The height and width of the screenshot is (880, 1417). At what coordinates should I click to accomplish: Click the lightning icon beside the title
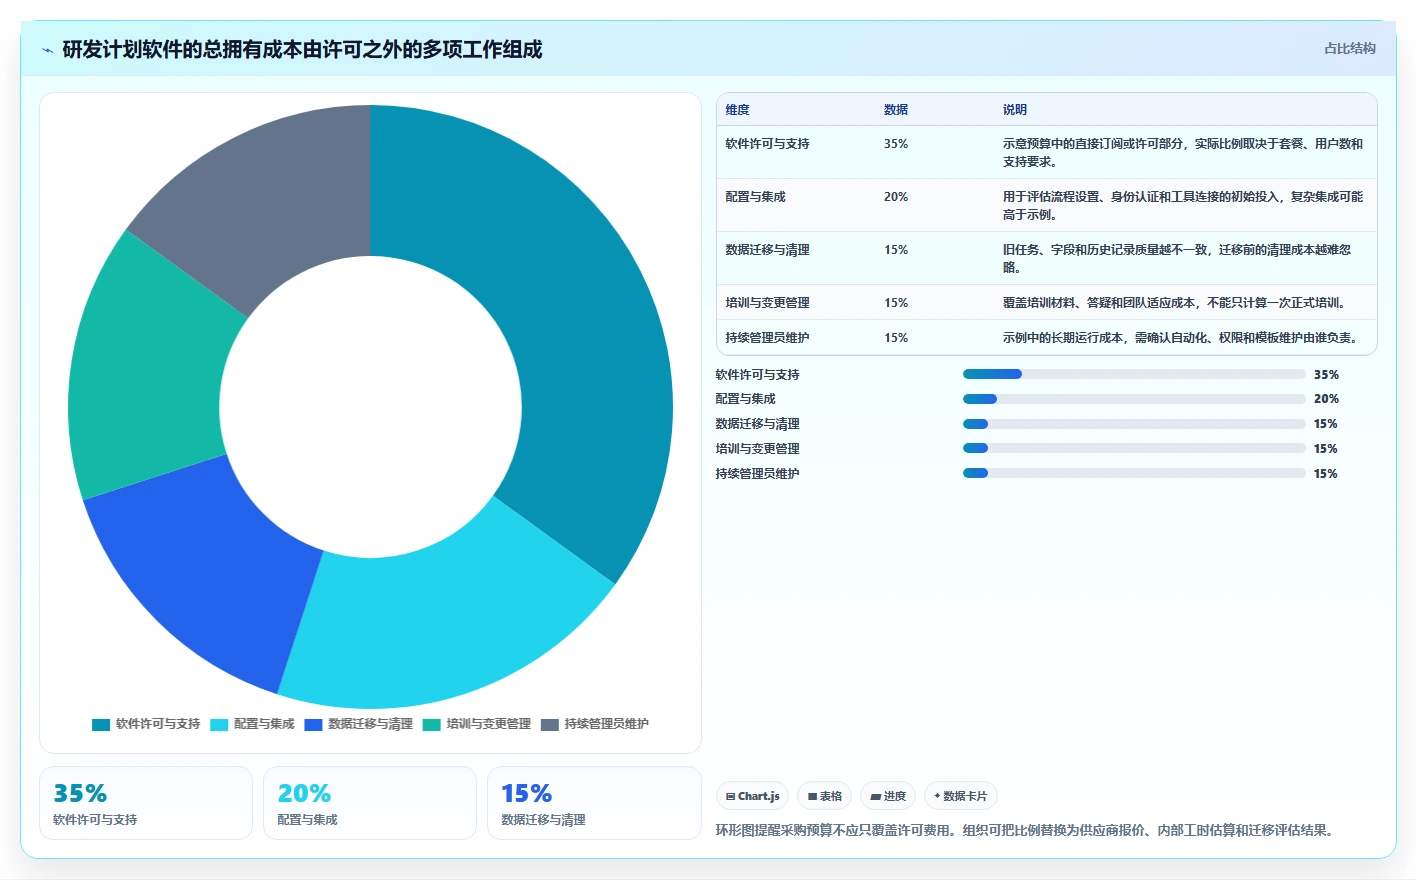47,50
